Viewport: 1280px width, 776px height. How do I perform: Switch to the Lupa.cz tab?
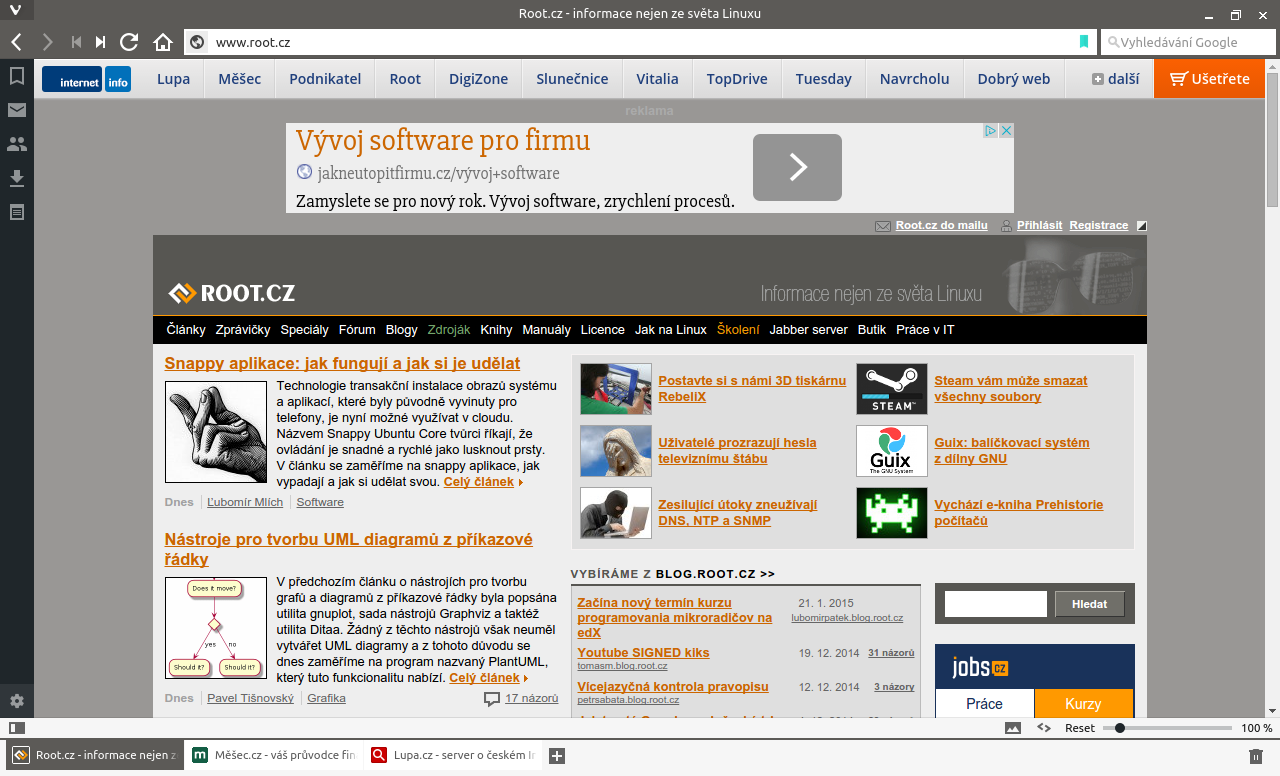pos(452,756)
